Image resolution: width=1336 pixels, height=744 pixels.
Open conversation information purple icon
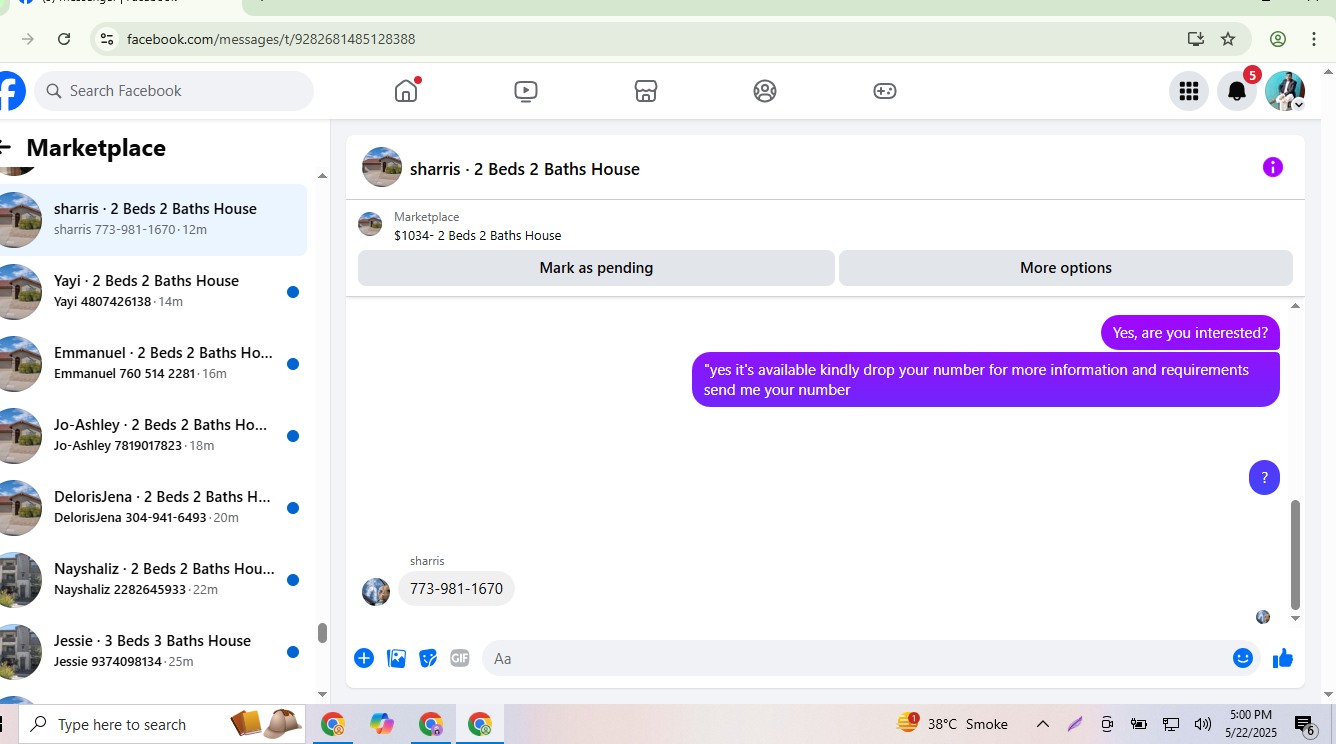1272,167
